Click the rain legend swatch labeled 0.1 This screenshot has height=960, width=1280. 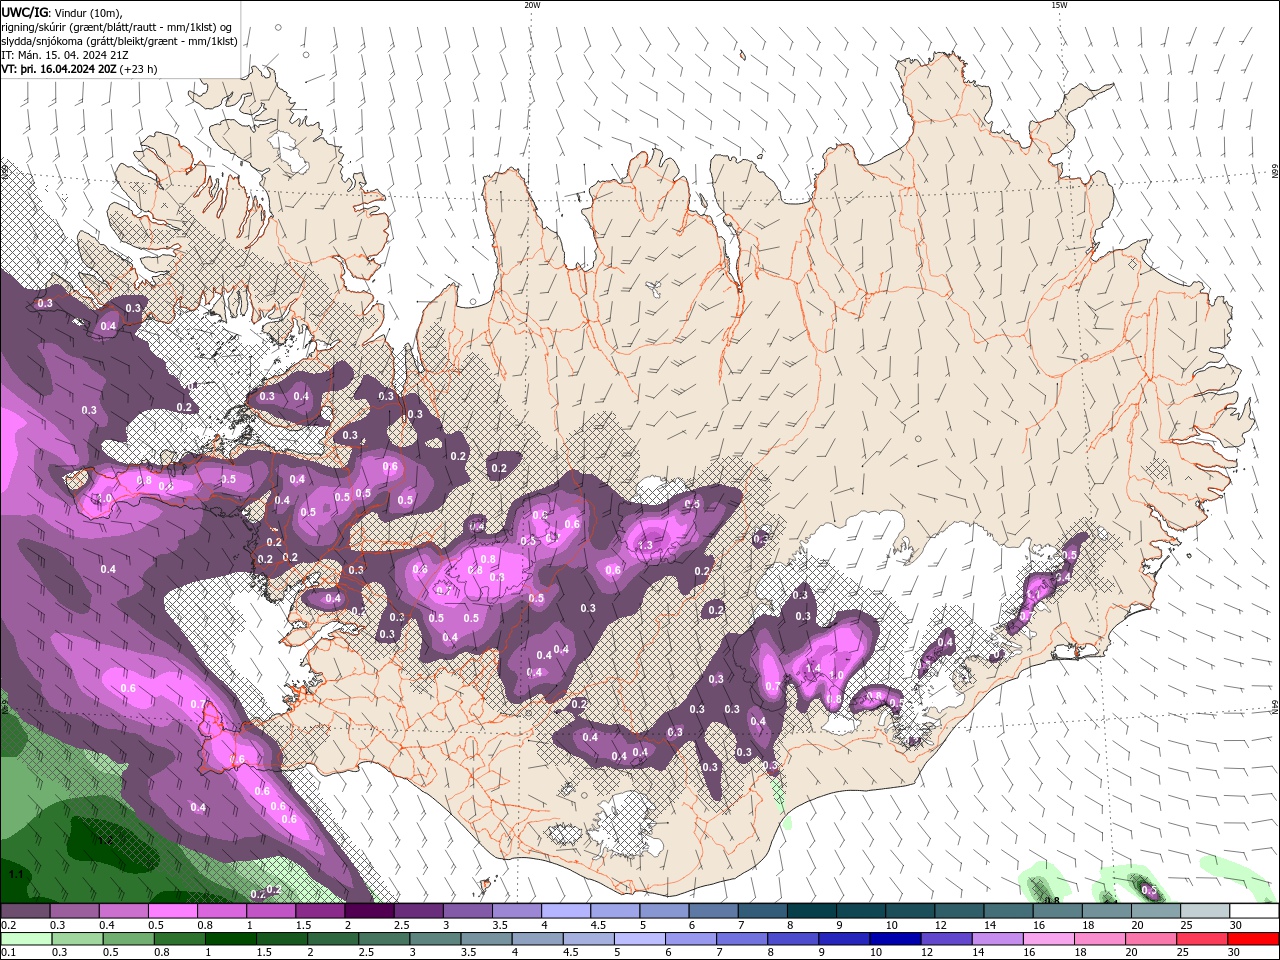(x=25, y=939)
